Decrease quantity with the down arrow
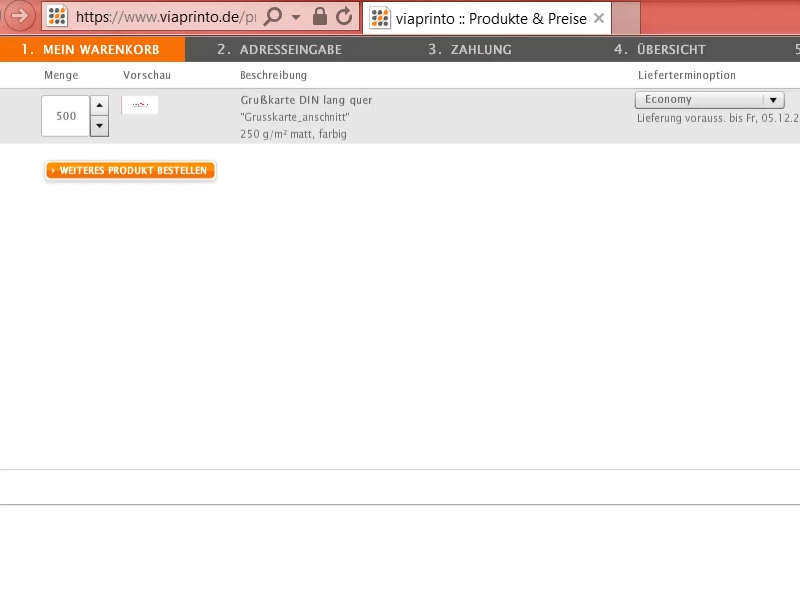This screenshot has width=800, height=600. click(99, 126)
